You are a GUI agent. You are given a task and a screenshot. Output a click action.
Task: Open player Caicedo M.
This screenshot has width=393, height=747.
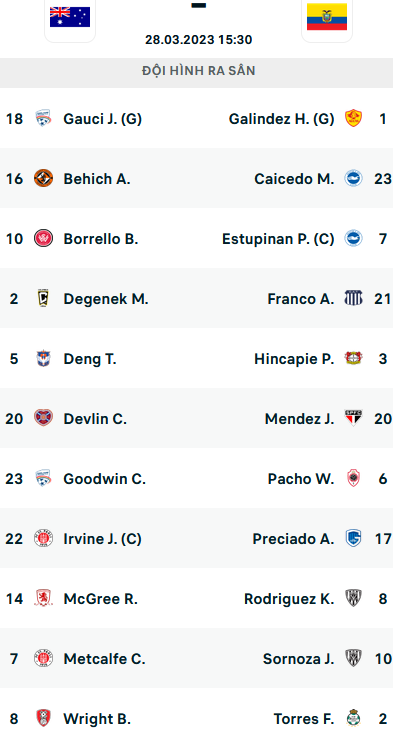tap(294, 179)
